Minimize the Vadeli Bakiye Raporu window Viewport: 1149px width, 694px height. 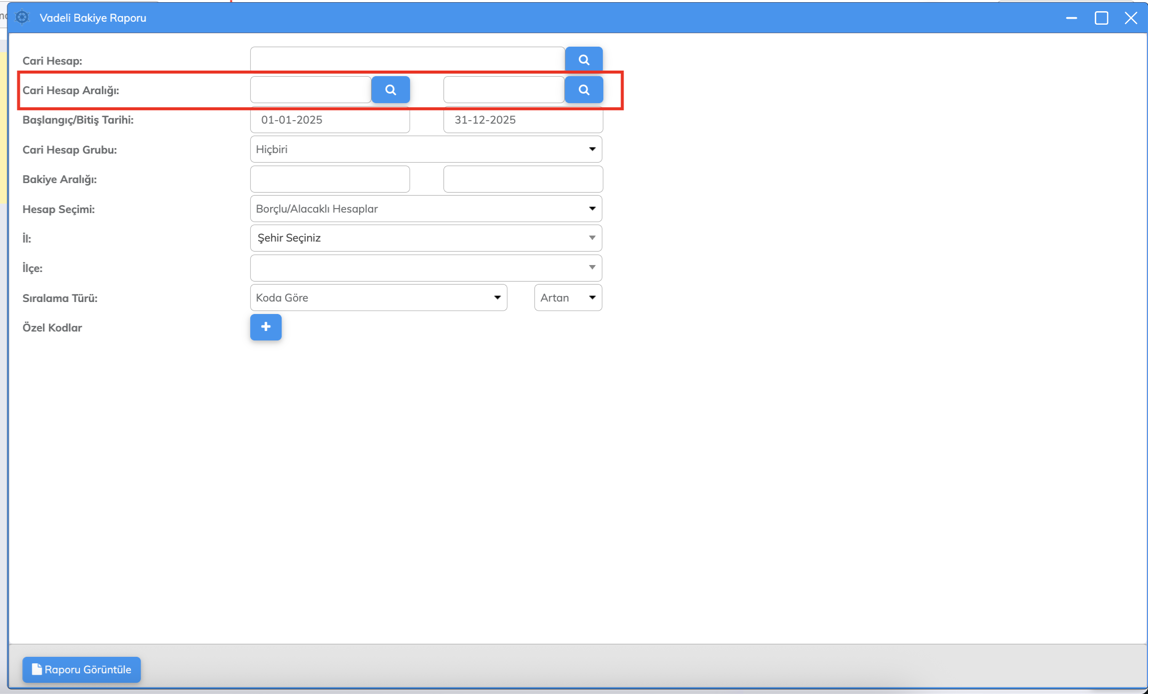coord(1071,18)
